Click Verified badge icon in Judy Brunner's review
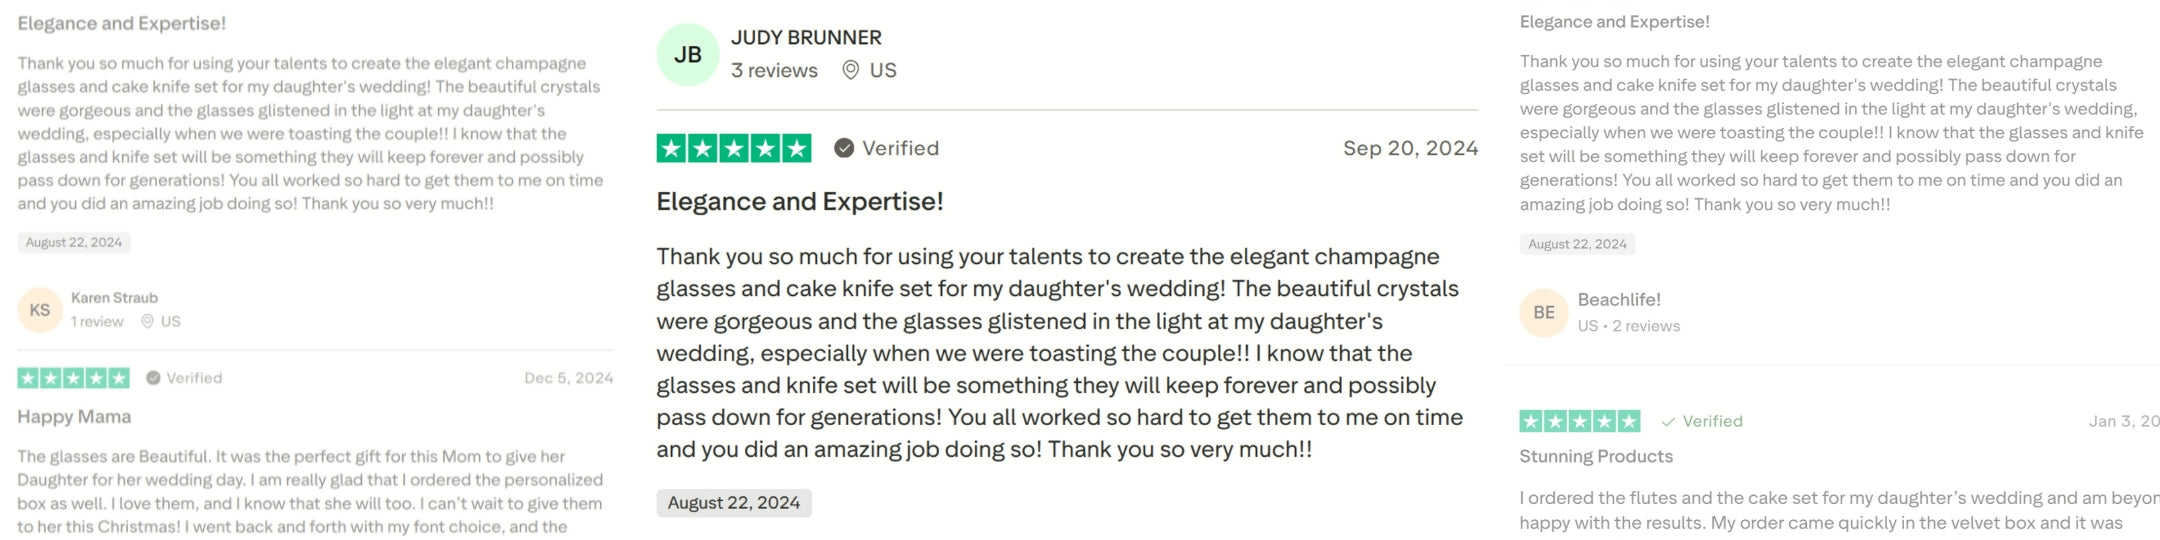The height and width of the screenshot is (540, 2160). [844, 148]
